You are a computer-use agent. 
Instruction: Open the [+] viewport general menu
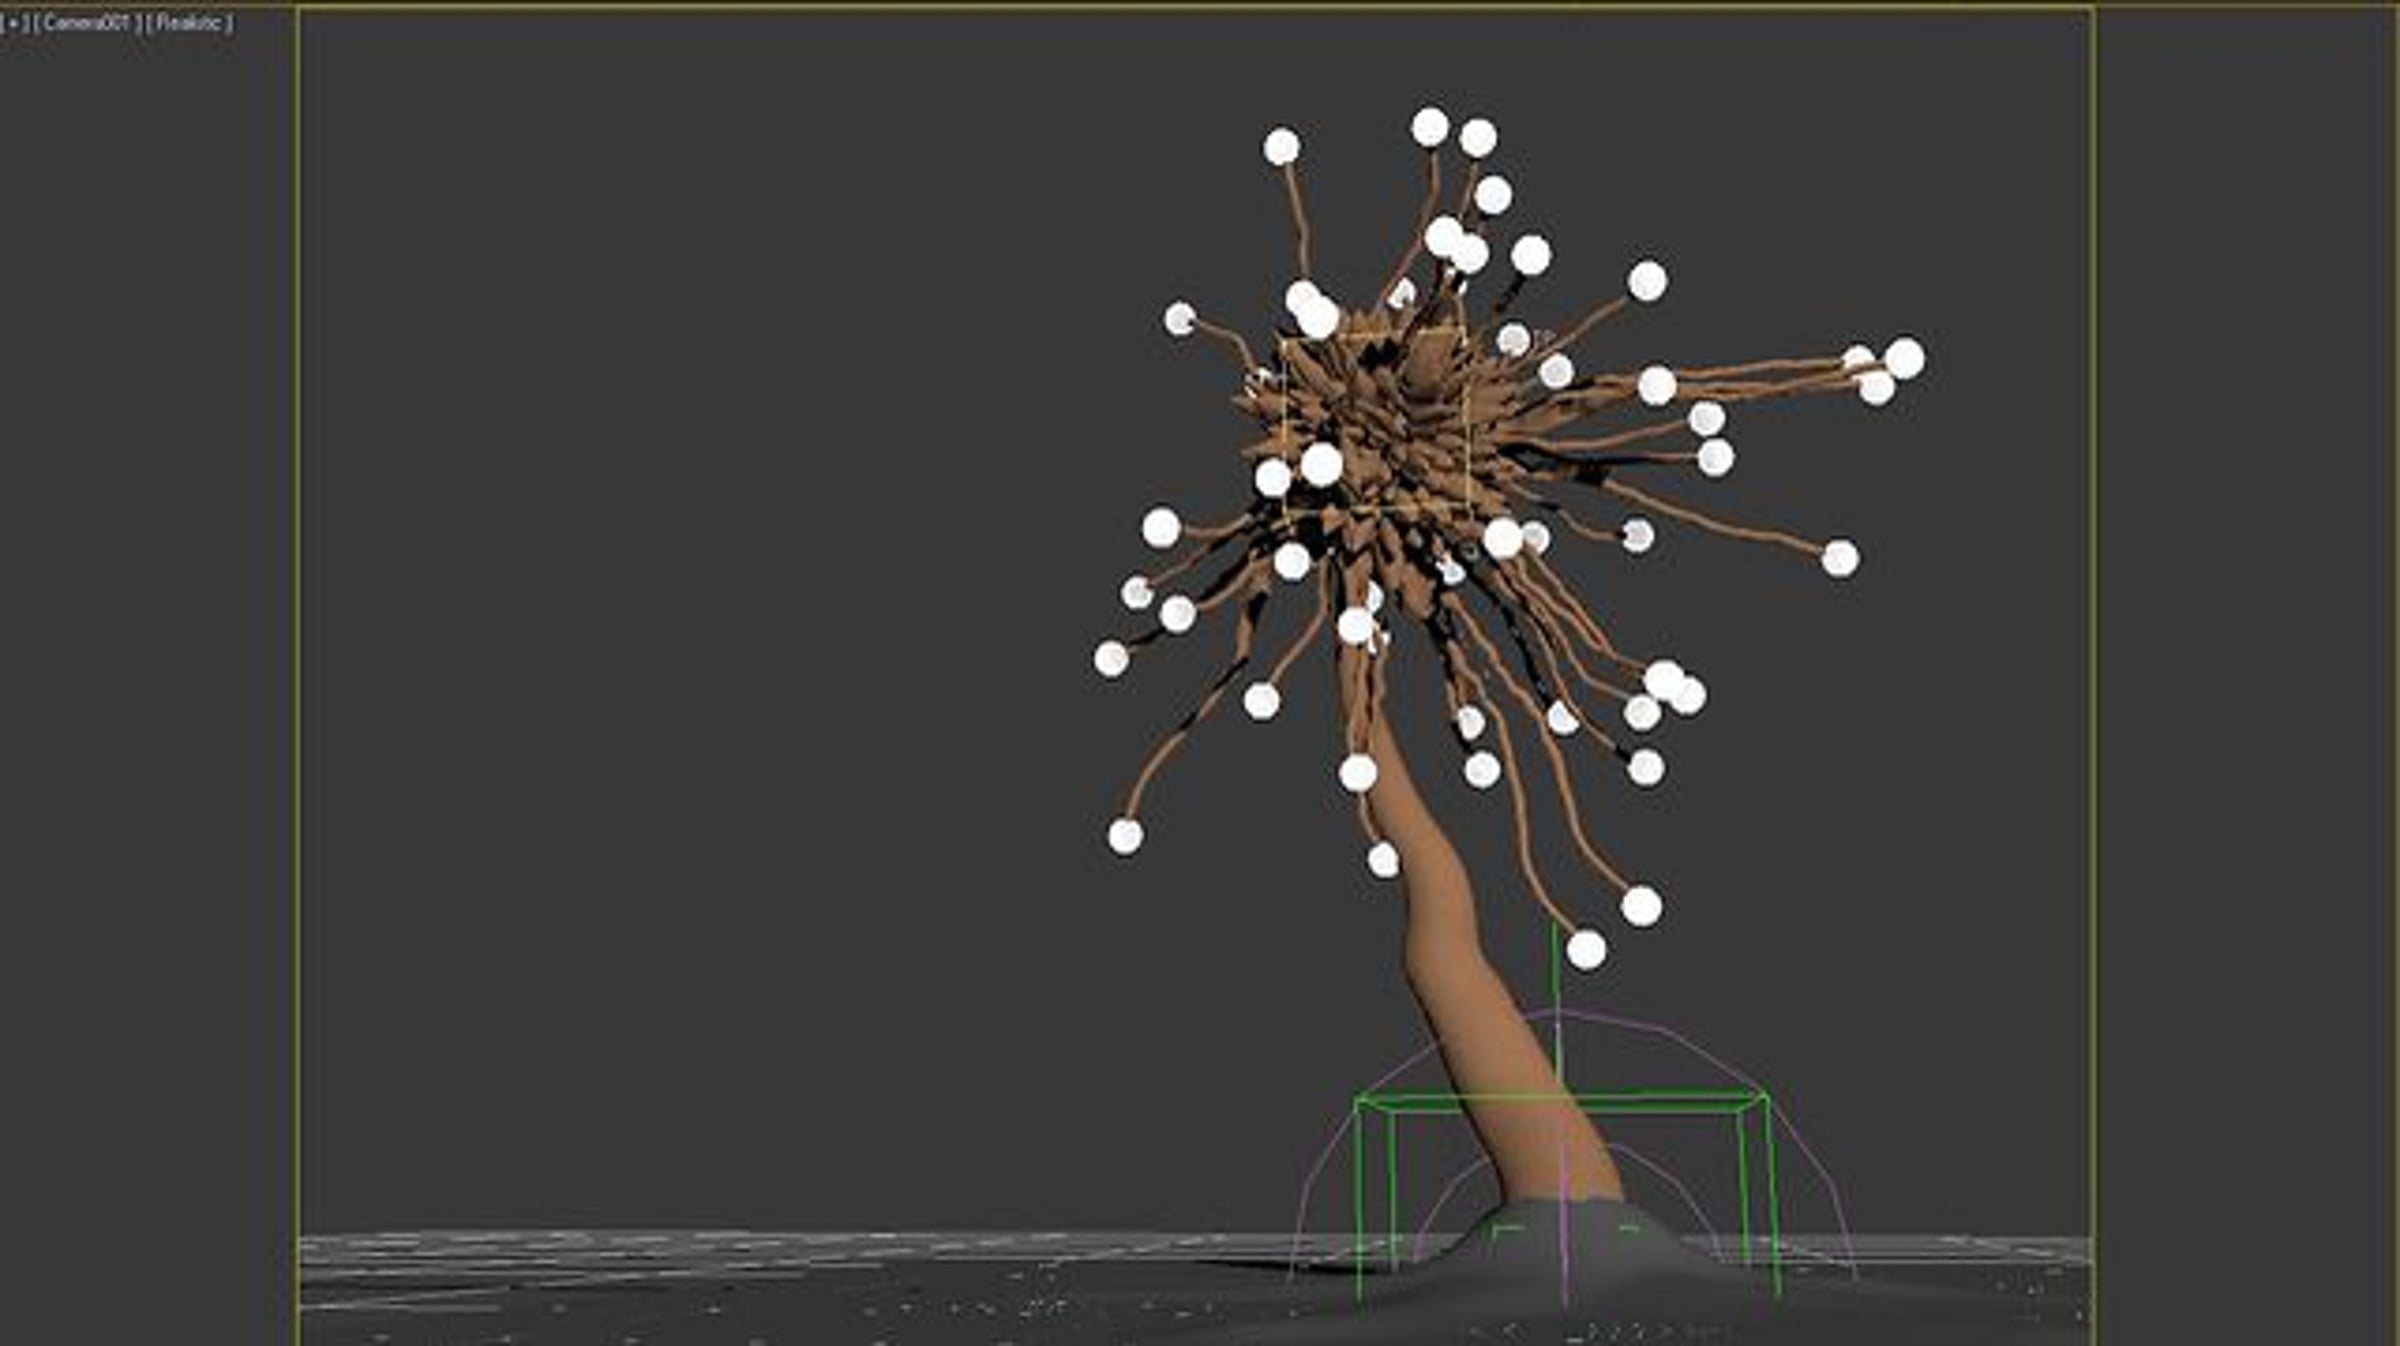15,23
